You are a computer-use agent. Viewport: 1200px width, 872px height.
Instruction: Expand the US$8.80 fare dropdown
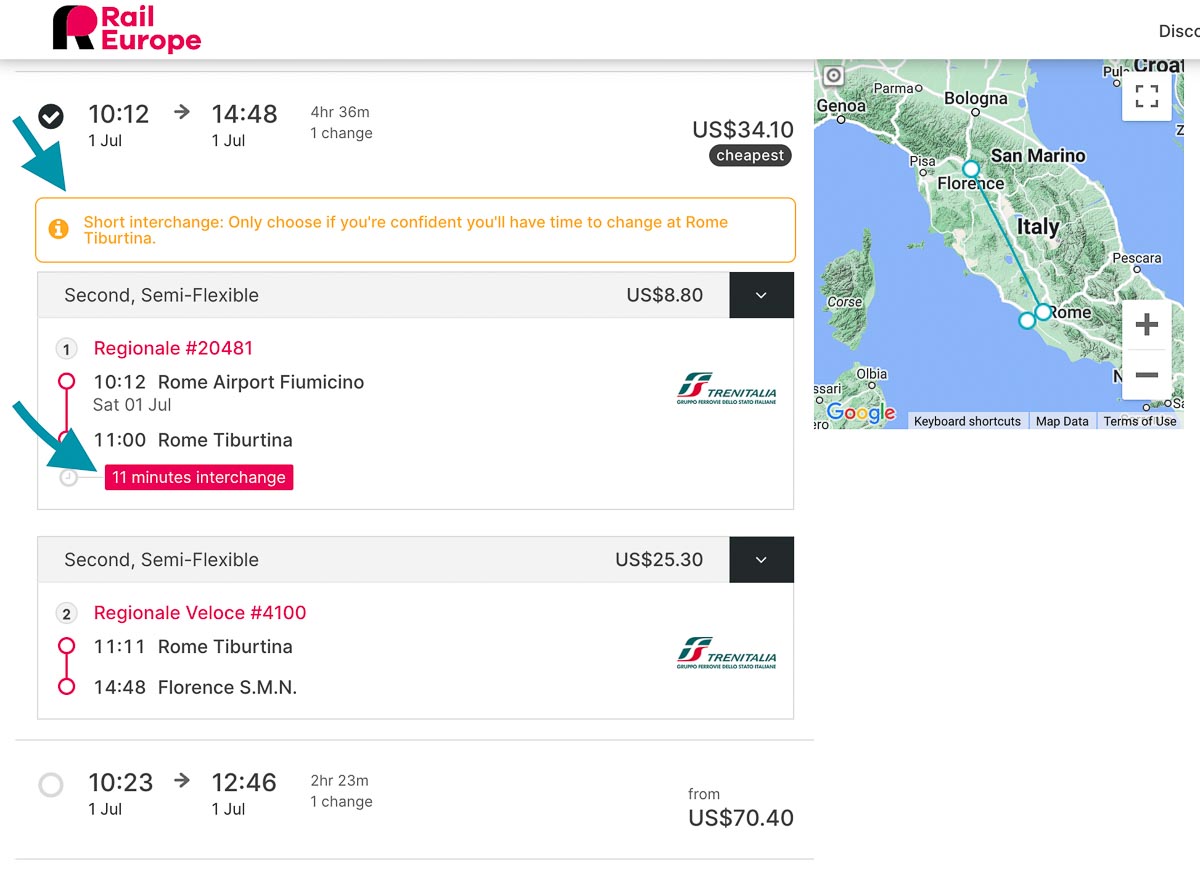tap(761, 295)
